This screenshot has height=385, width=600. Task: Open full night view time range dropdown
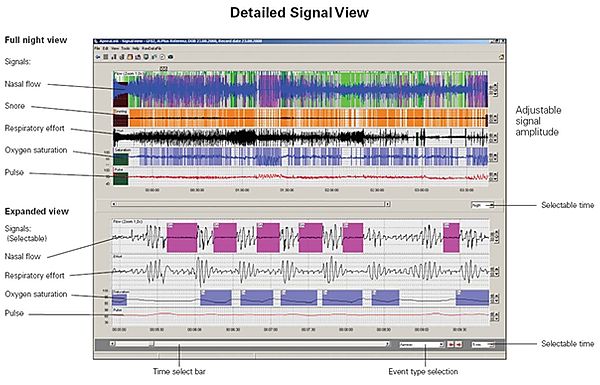(x=483, y=205)
